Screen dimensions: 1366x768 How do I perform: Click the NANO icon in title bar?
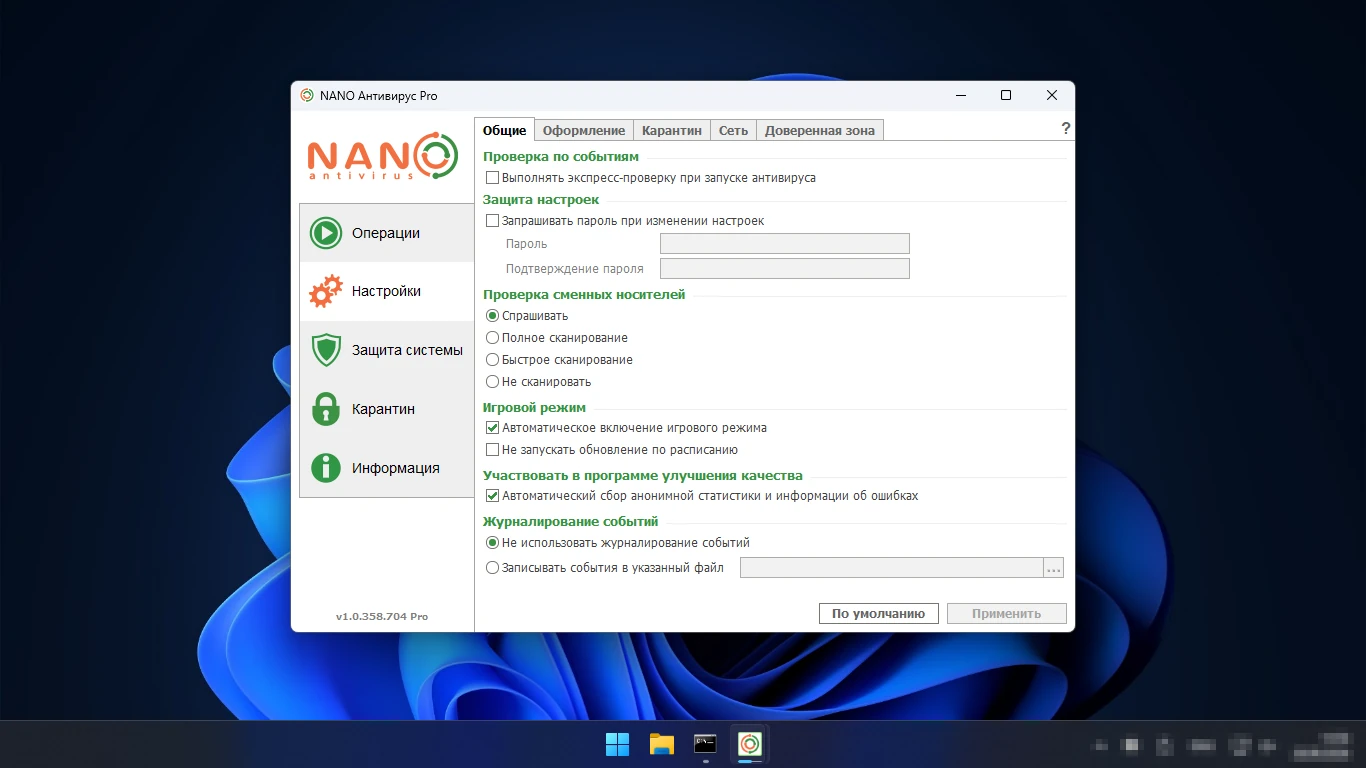307,96
